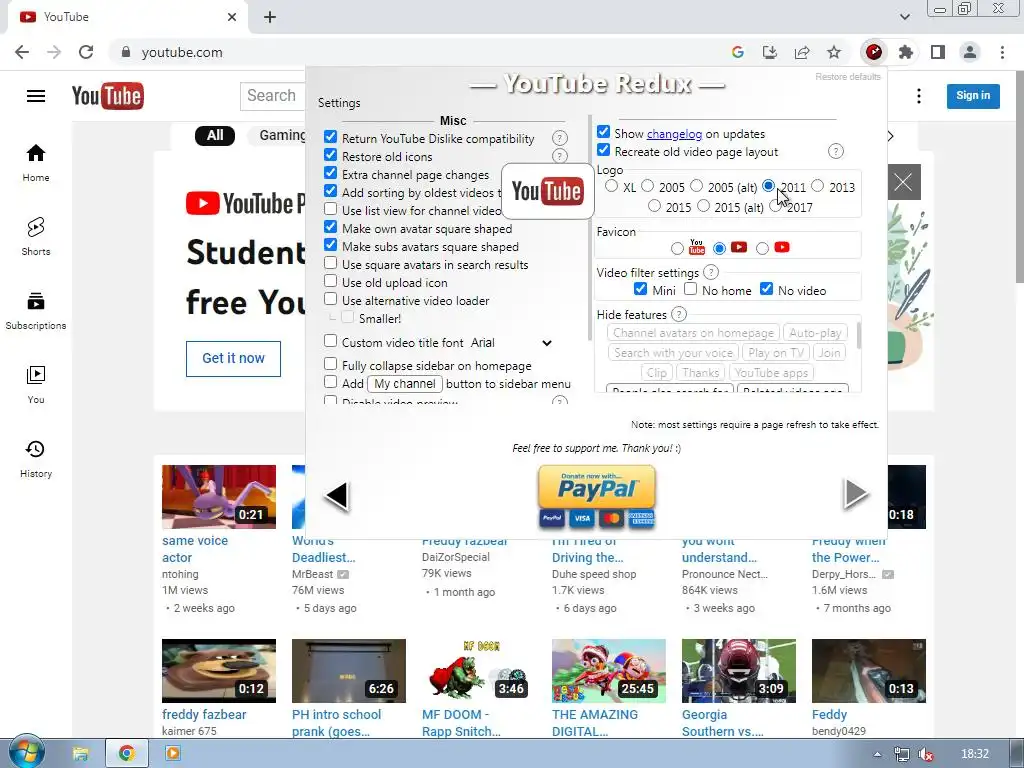Viewport: 1024px width, 768px height.
Task: Select old YouTube tube favicon radio
Action: point(677,248)
